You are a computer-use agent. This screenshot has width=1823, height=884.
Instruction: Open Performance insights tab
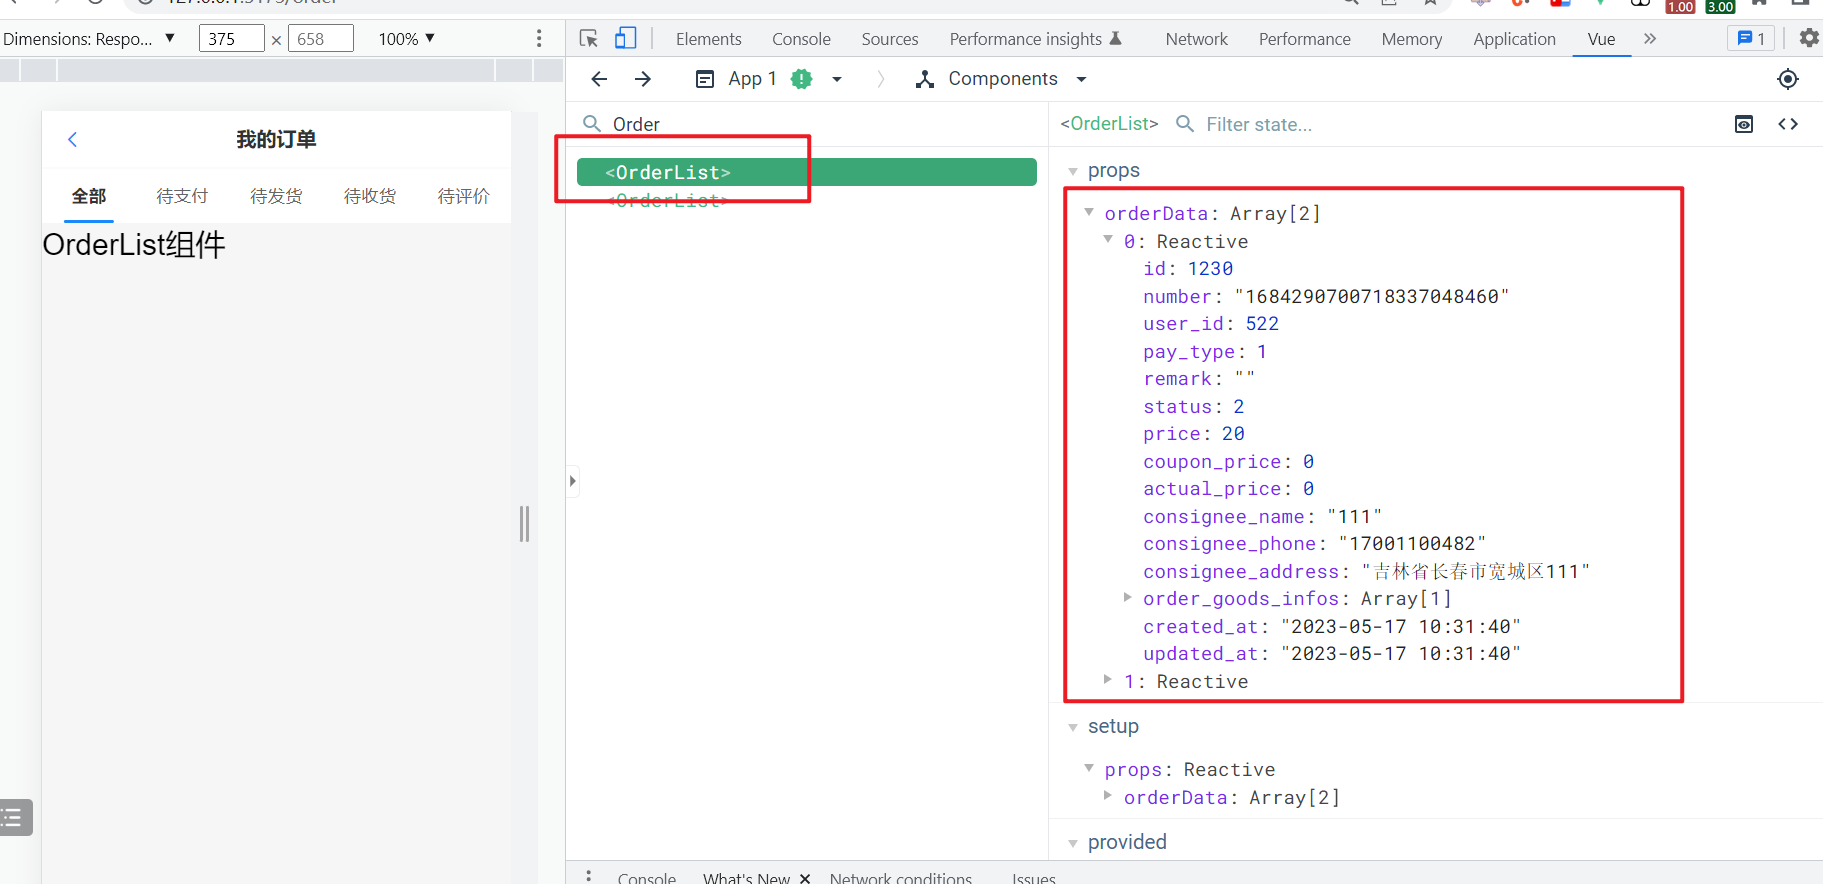click(1035, 39)
